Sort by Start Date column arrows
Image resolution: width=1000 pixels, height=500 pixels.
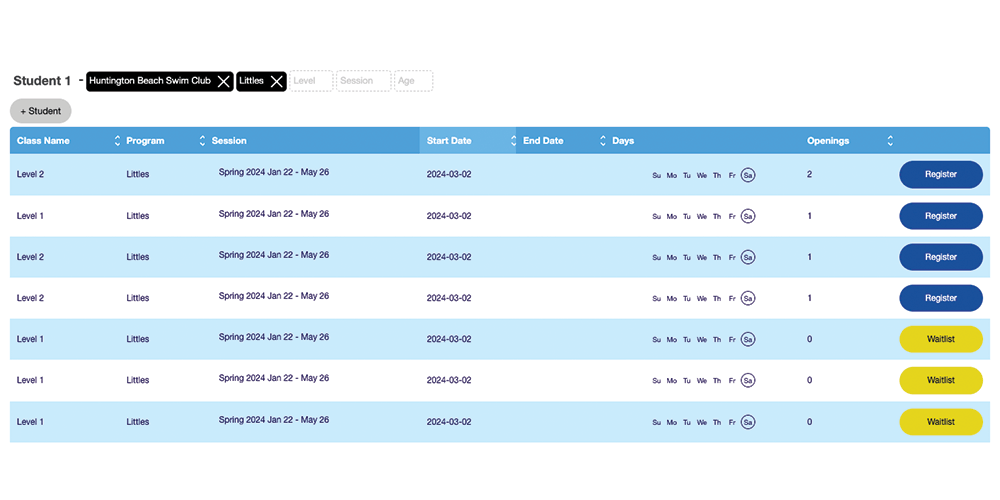tap(514, 141)
